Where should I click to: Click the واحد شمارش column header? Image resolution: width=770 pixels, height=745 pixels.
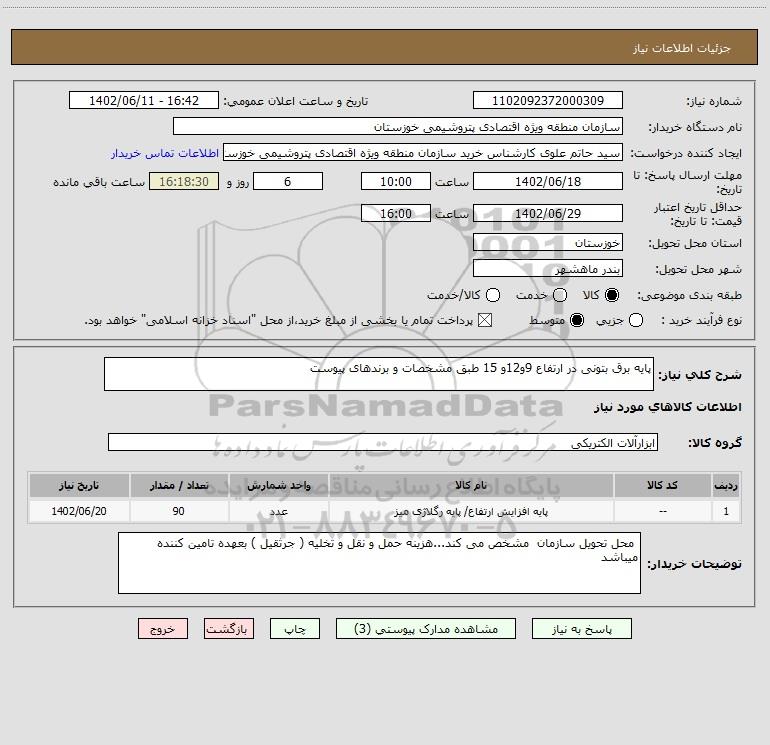click(x=278, y=485)
